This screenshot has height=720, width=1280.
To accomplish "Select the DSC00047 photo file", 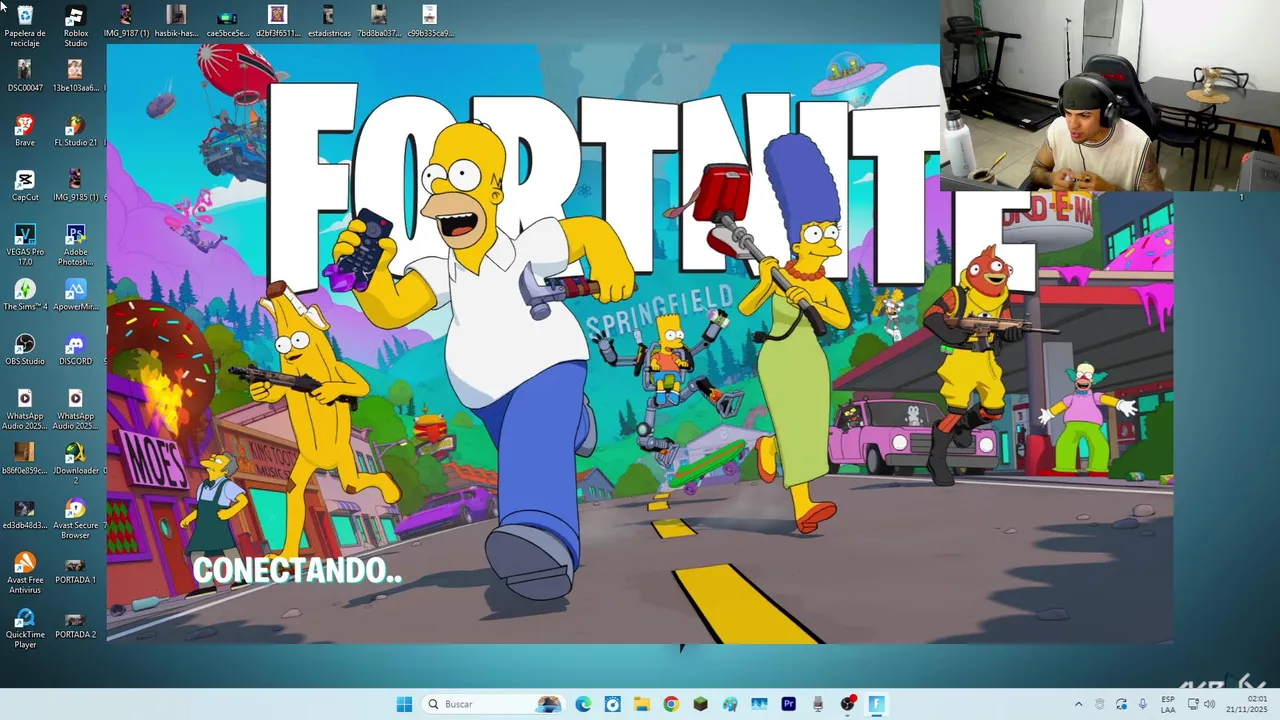I will 25,76.
